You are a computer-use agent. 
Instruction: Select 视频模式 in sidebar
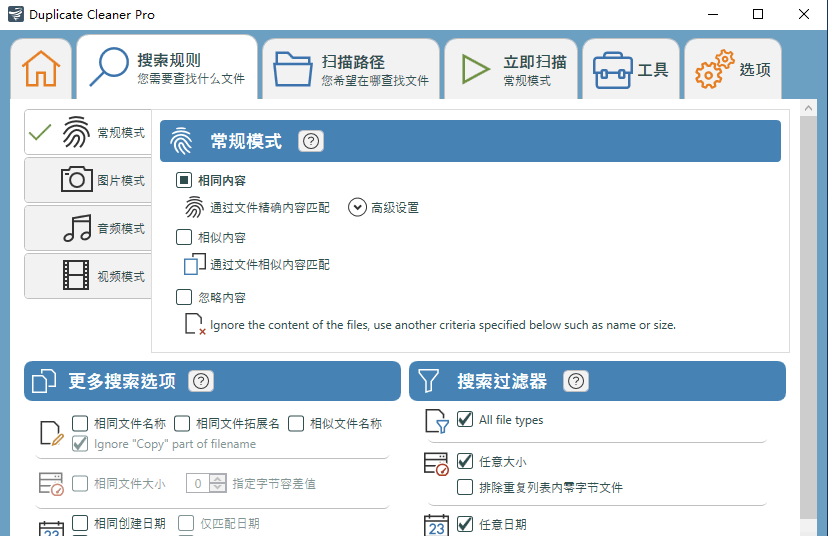tap(88, 276)
